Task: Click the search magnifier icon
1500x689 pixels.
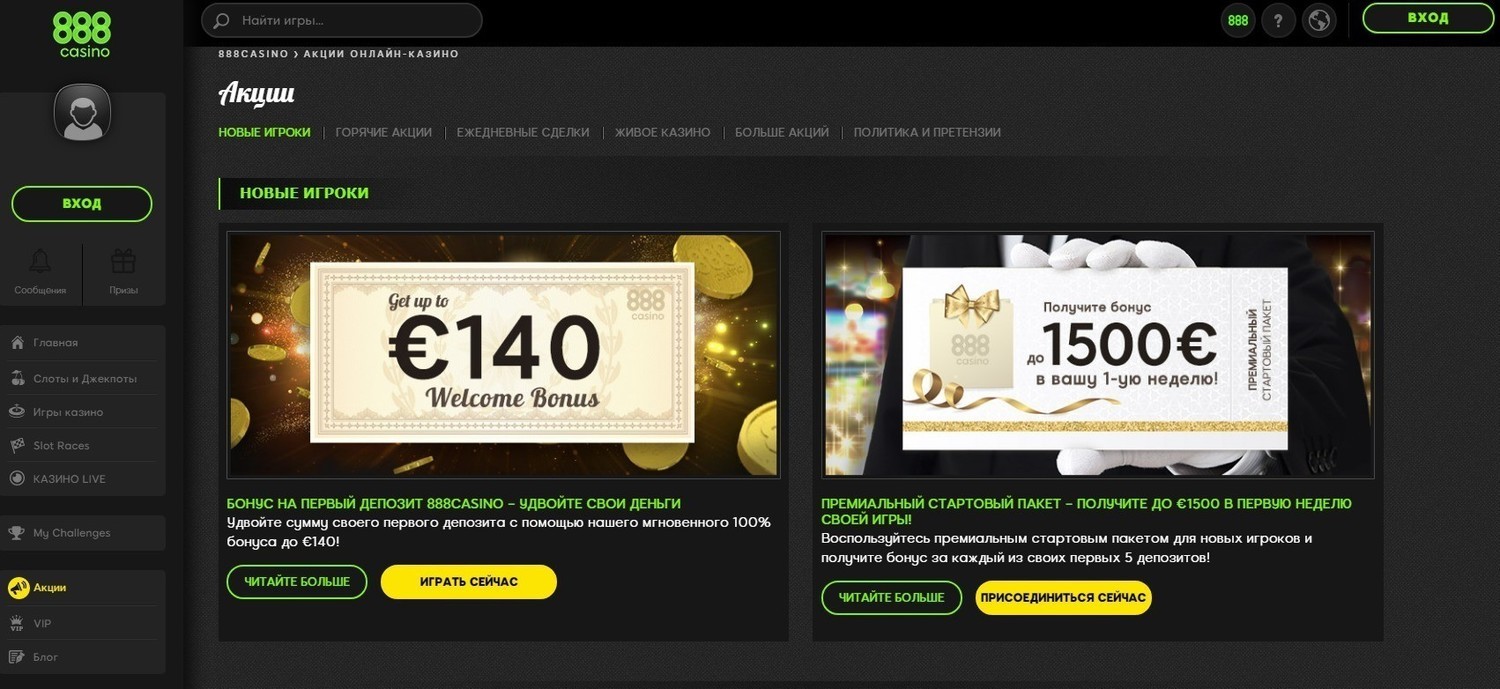Action: pyautogui.click(x=222, y=20)
